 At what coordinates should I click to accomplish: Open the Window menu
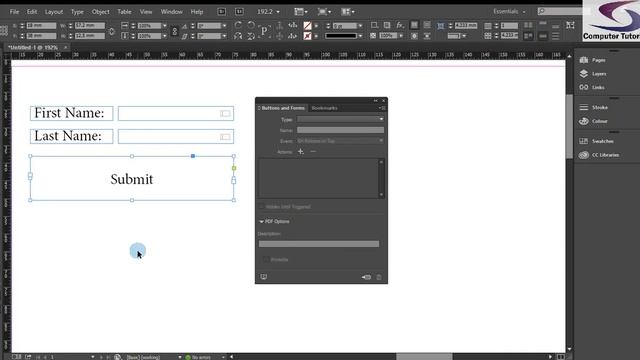(x=171, y=11)
